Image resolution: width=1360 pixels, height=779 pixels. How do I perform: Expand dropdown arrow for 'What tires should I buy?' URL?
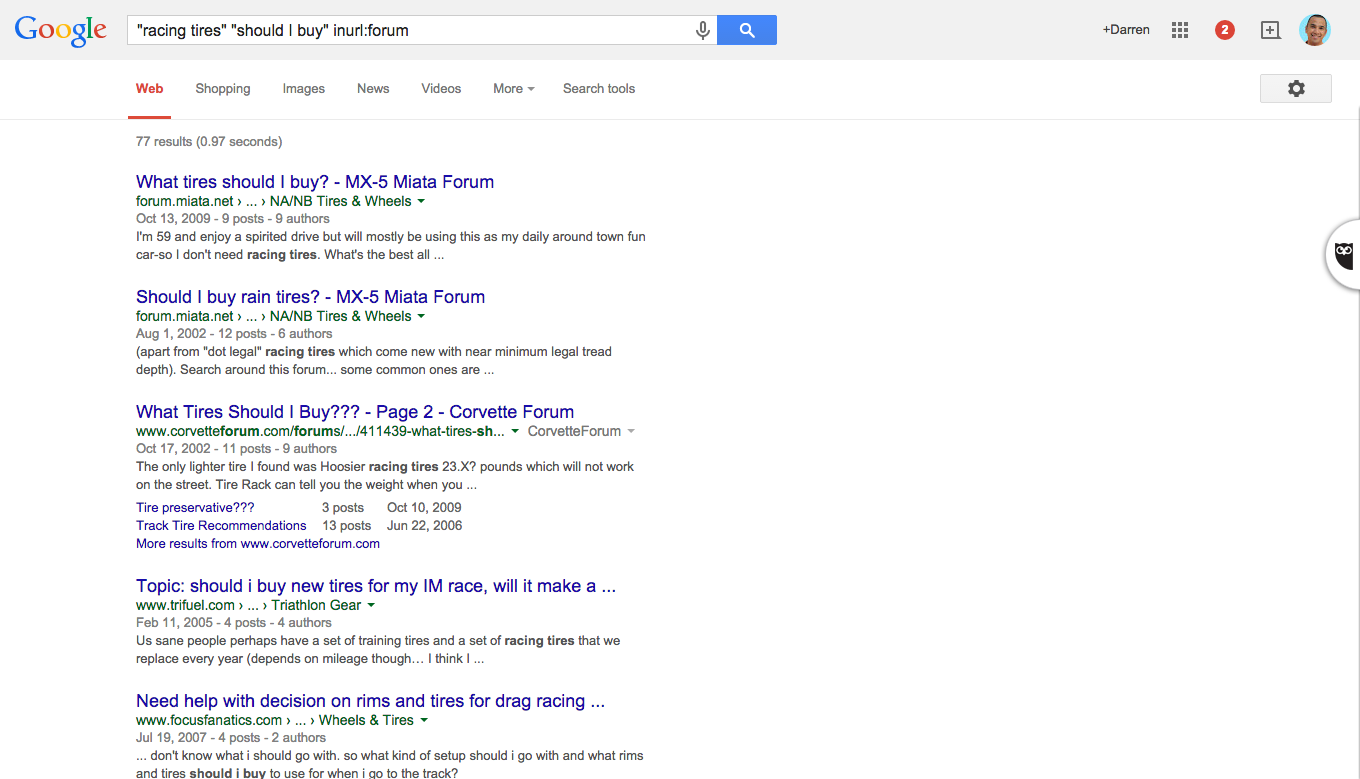[x=421, y=202]
